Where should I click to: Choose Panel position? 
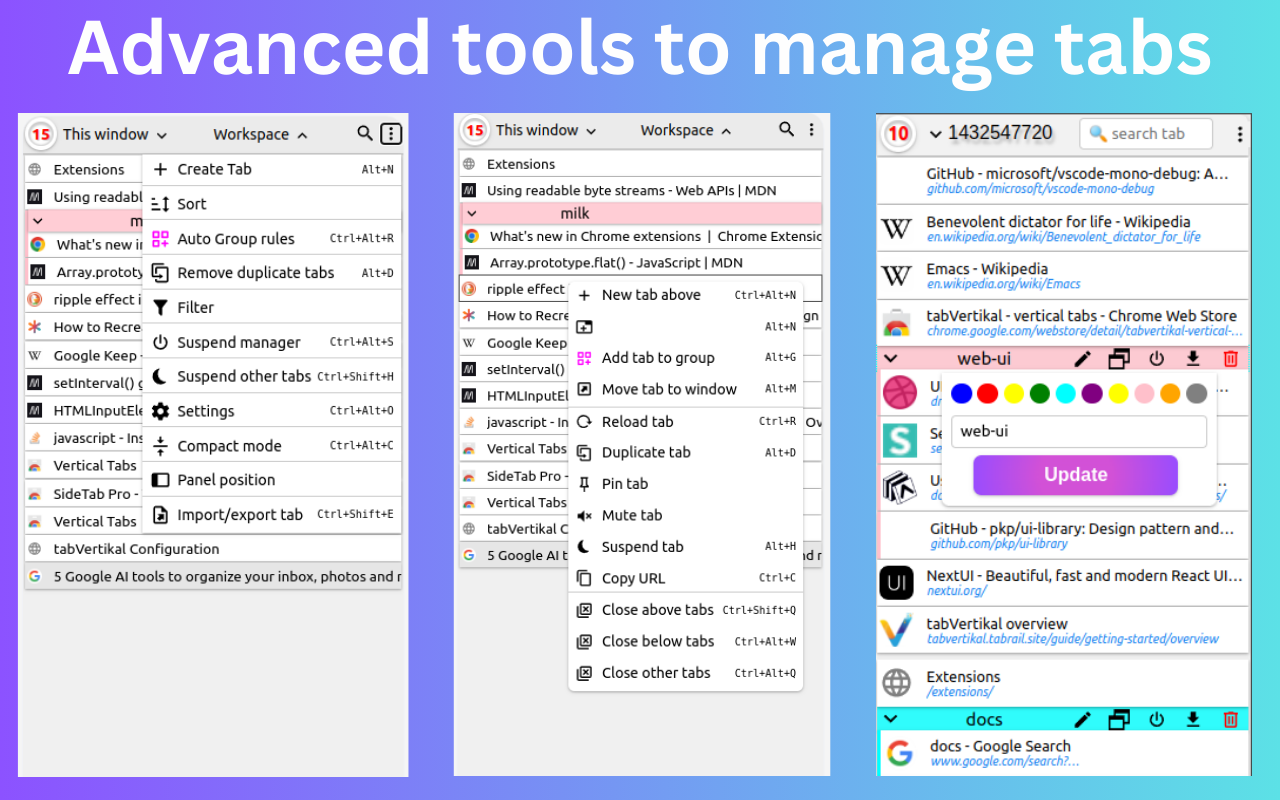pos(272,480)
